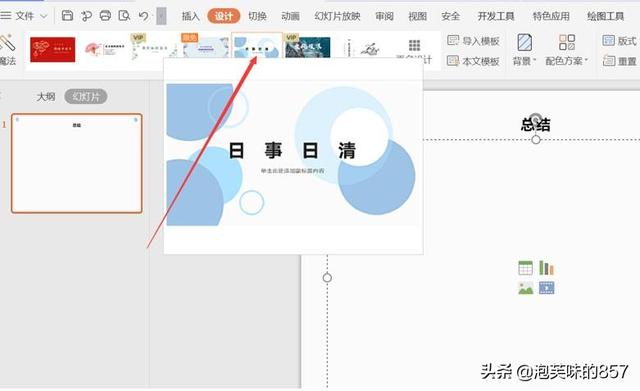This screenshot has height=391, width=640.
Task: Click 本文模板 button
Action: click(x=473, y=61)
